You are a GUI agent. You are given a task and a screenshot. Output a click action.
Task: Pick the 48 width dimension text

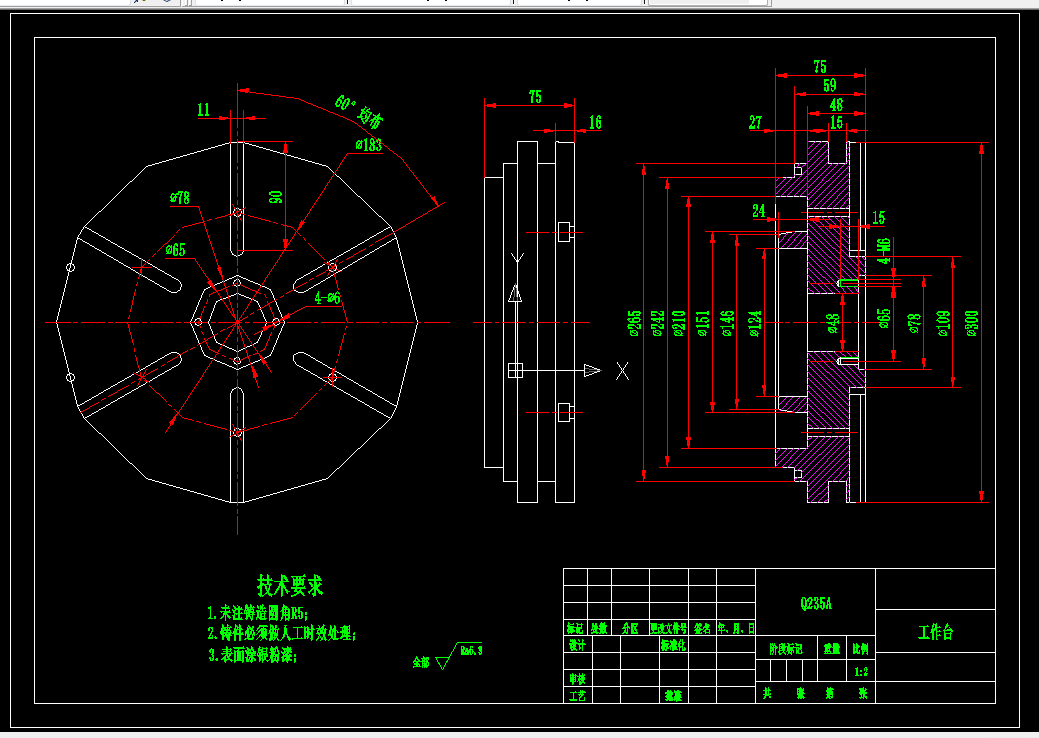tap(836, 105)
